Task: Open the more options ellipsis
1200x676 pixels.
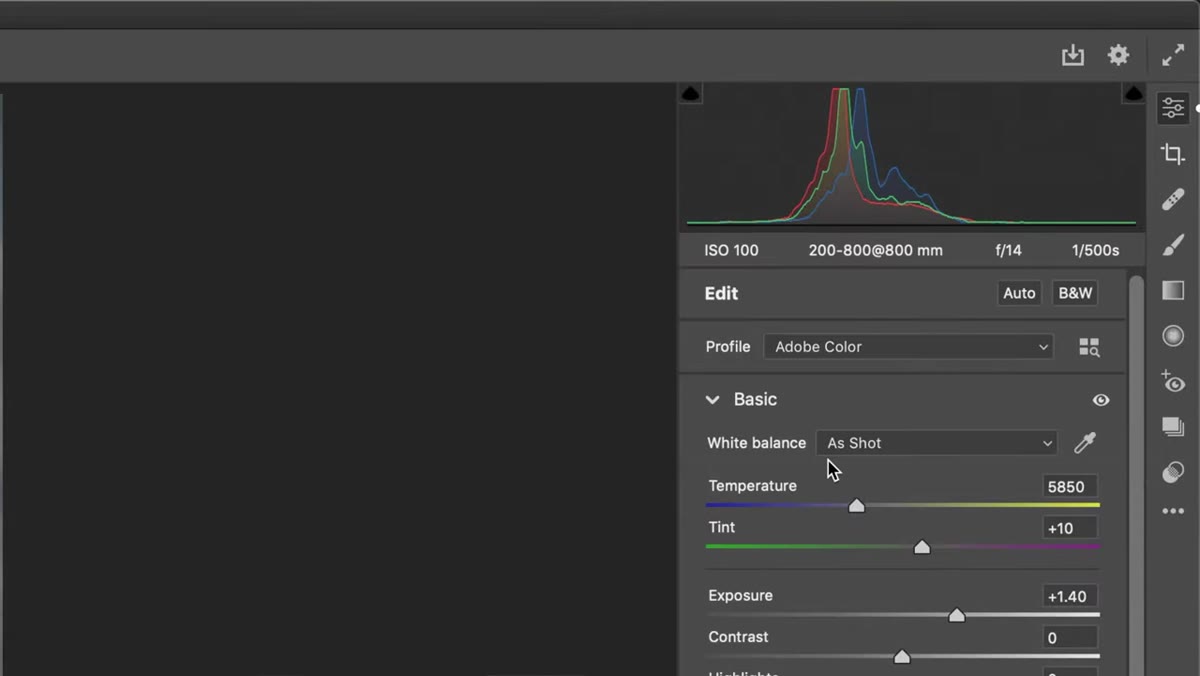Action: [1173, 511]
